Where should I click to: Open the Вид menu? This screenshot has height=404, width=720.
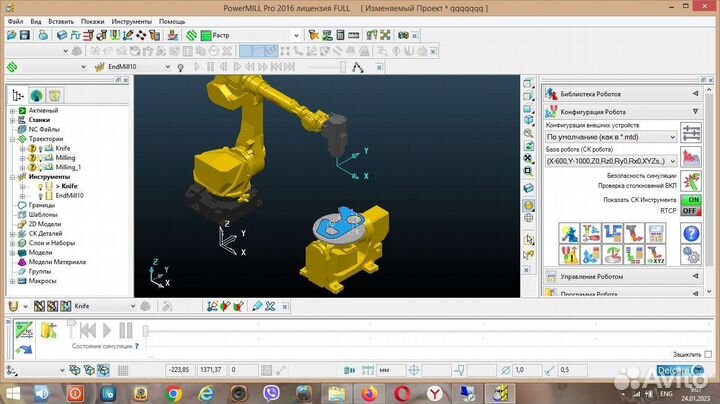36,22
